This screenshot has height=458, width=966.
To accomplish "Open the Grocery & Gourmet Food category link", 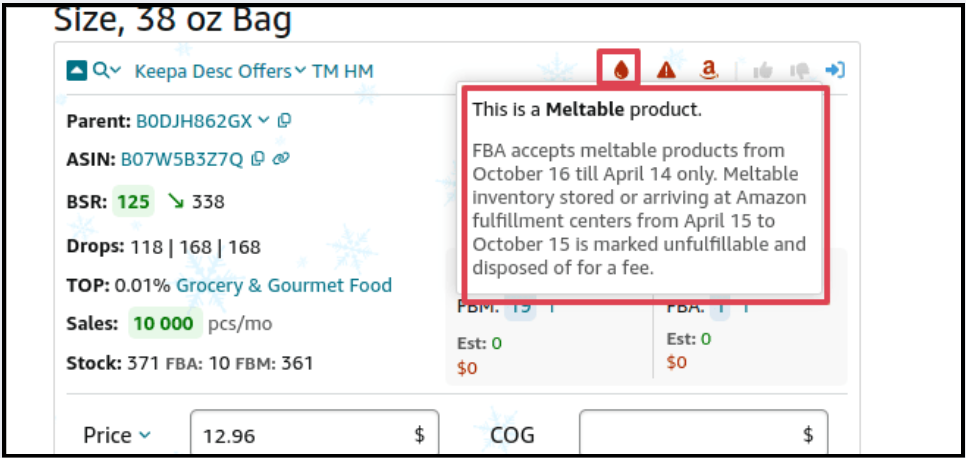I will [x=284, y=285].
